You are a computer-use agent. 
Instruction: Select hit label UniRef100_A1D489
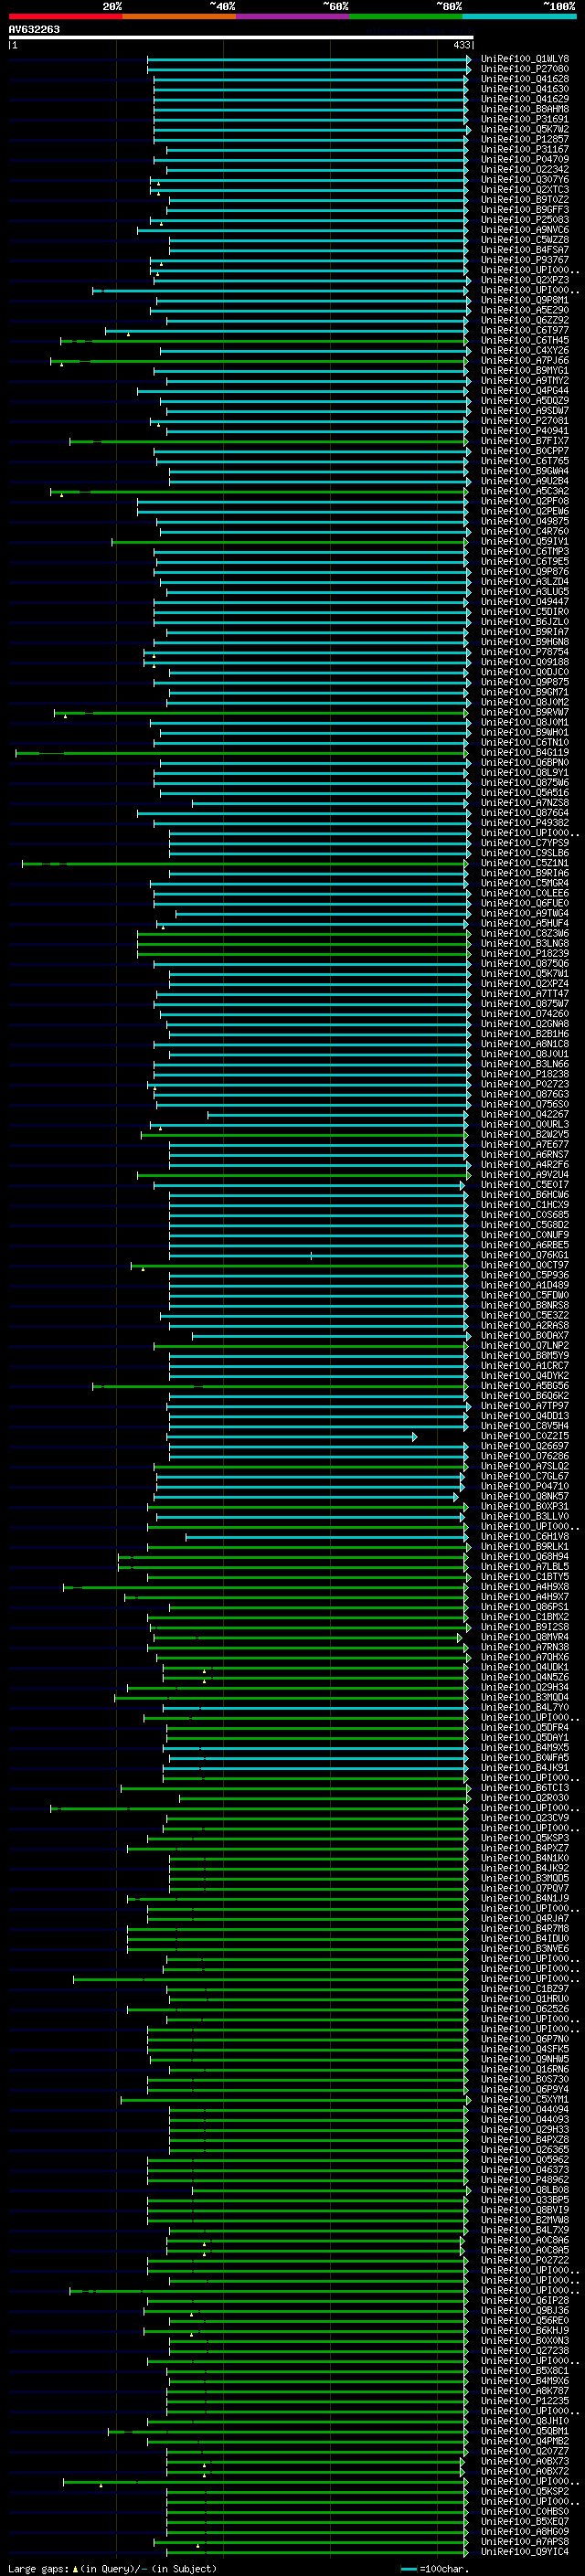click(x=525, y=1285)
